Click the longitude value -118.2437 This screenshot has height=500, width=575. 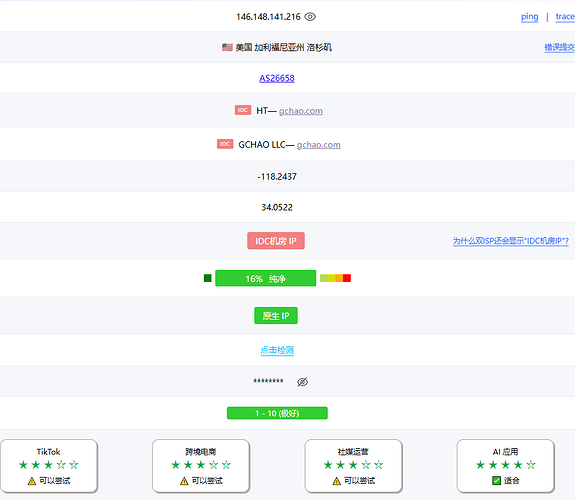[277, 177]
